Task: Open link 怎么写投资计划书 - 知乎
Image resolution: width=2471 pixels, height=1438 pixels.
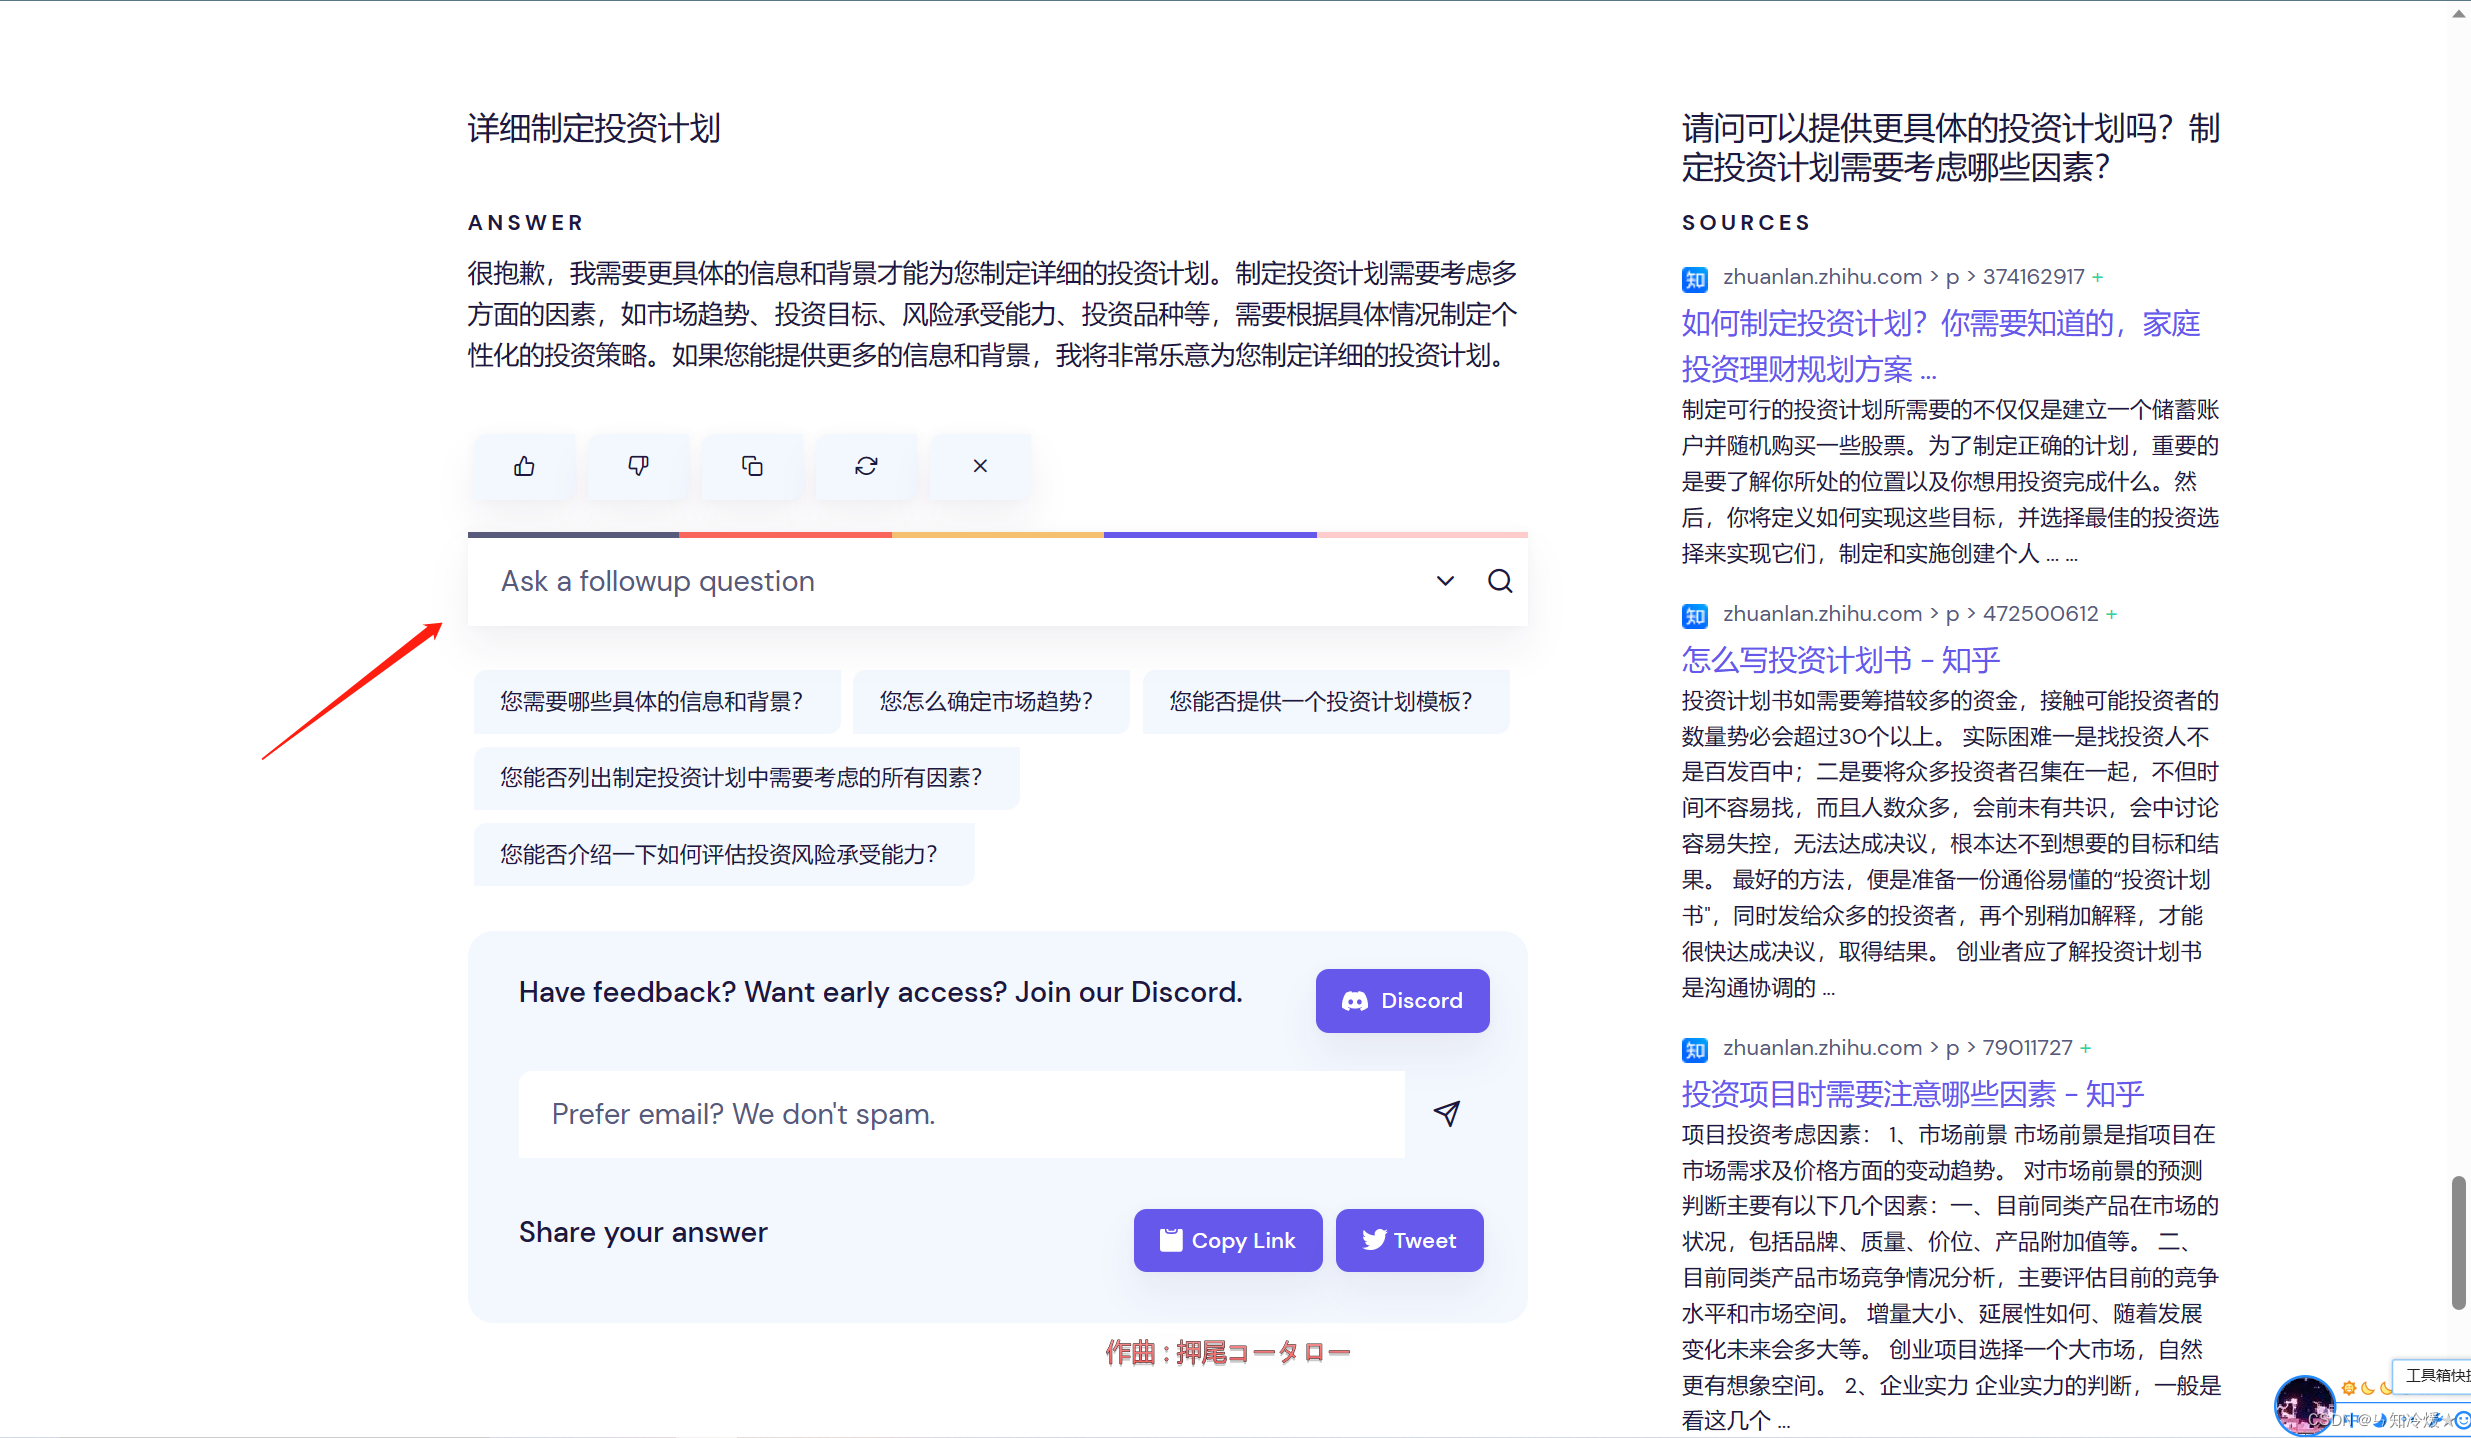Action: [x=1840, y=660]
